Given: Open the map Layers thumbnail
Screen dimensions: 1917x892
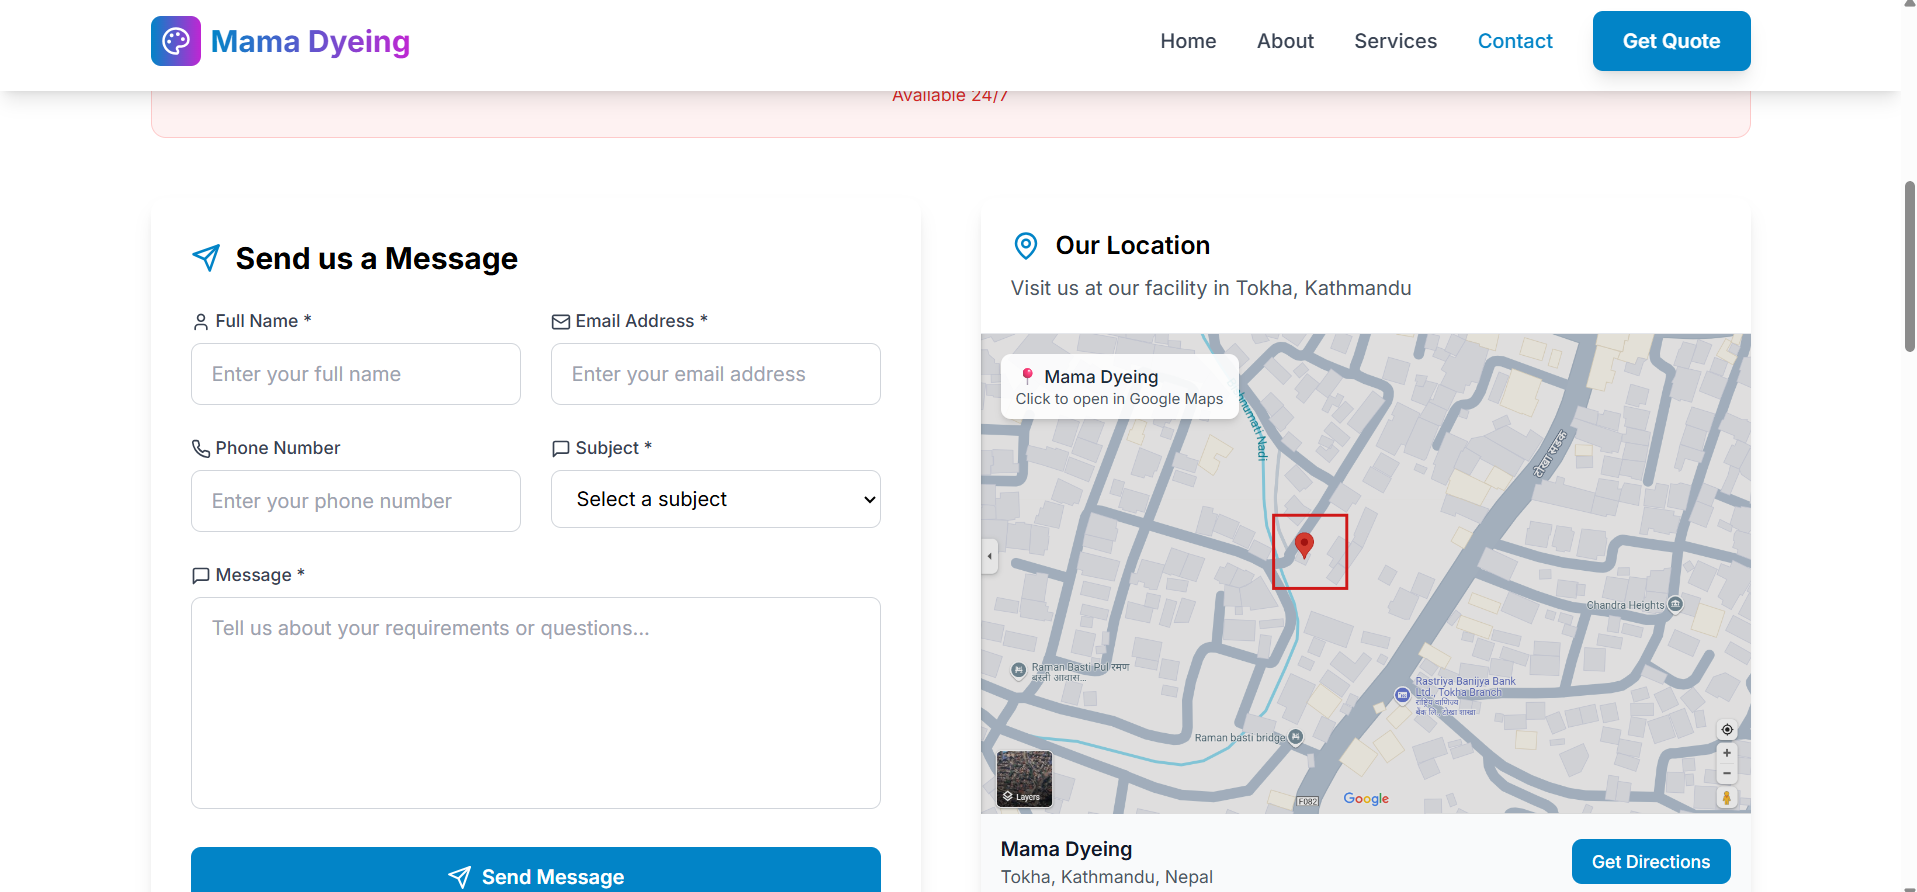Looking at the screenshot, I should pos(1024,778).
